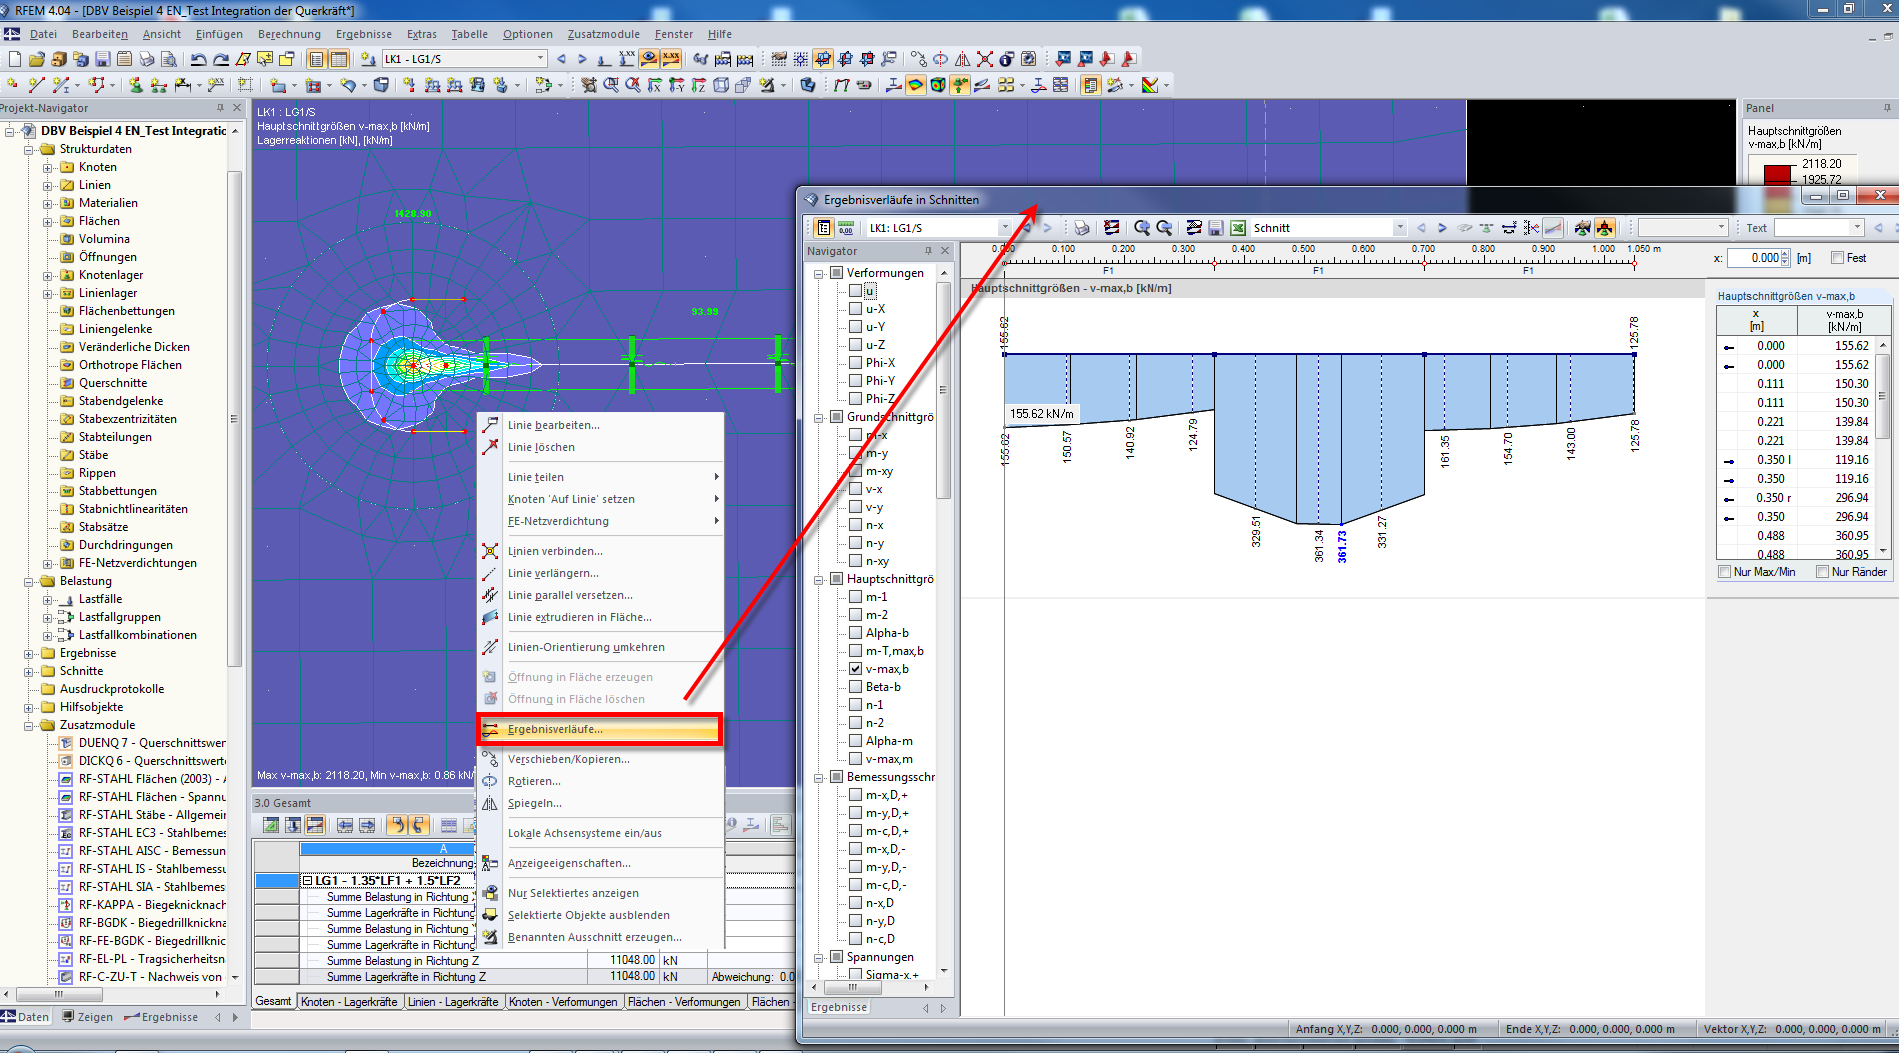Expand the Lastfälle tree item

click(46, 598)
